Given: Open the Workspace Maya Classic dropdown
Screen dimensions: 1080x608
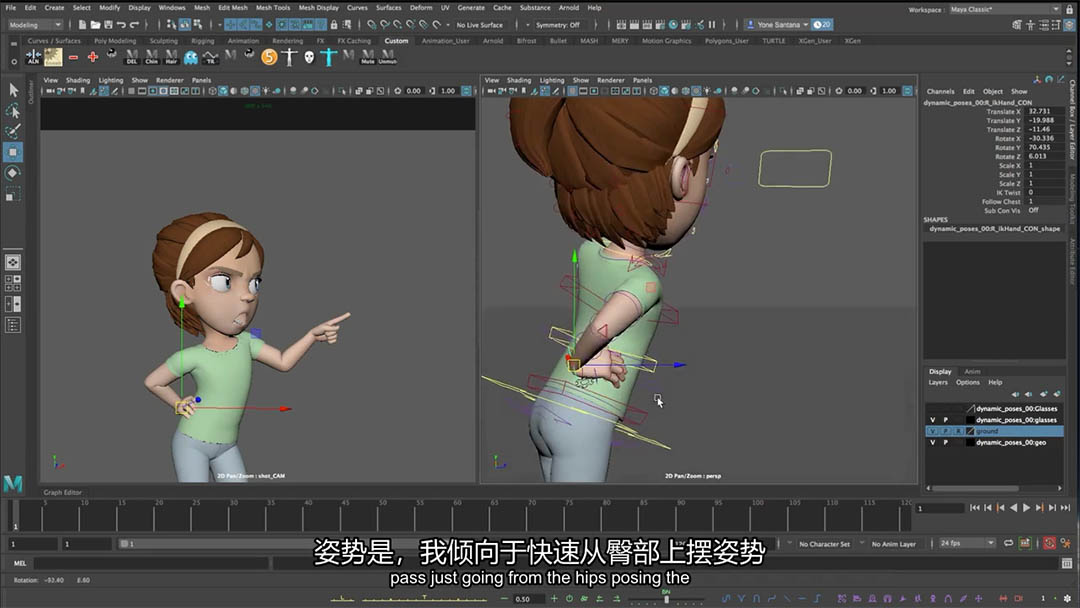Looking at the screenshot, I should pos(1004,10).
